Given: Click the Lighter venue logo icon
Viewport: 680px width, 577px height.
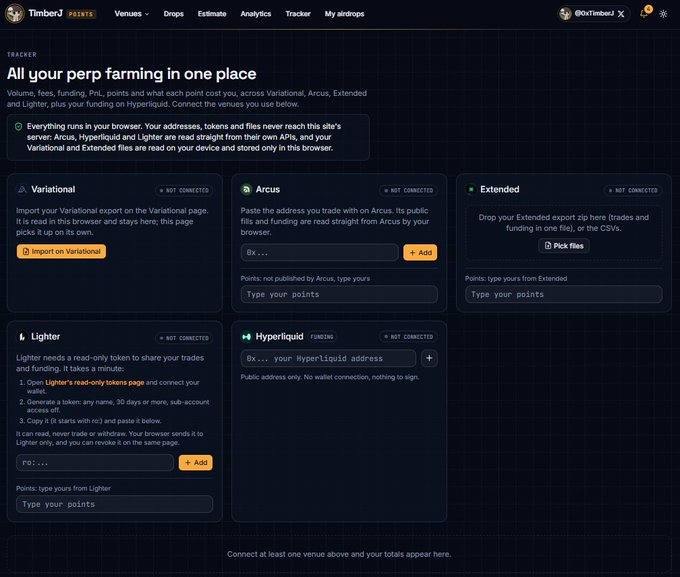Looking at the screenshot, I should coord(22,337).
